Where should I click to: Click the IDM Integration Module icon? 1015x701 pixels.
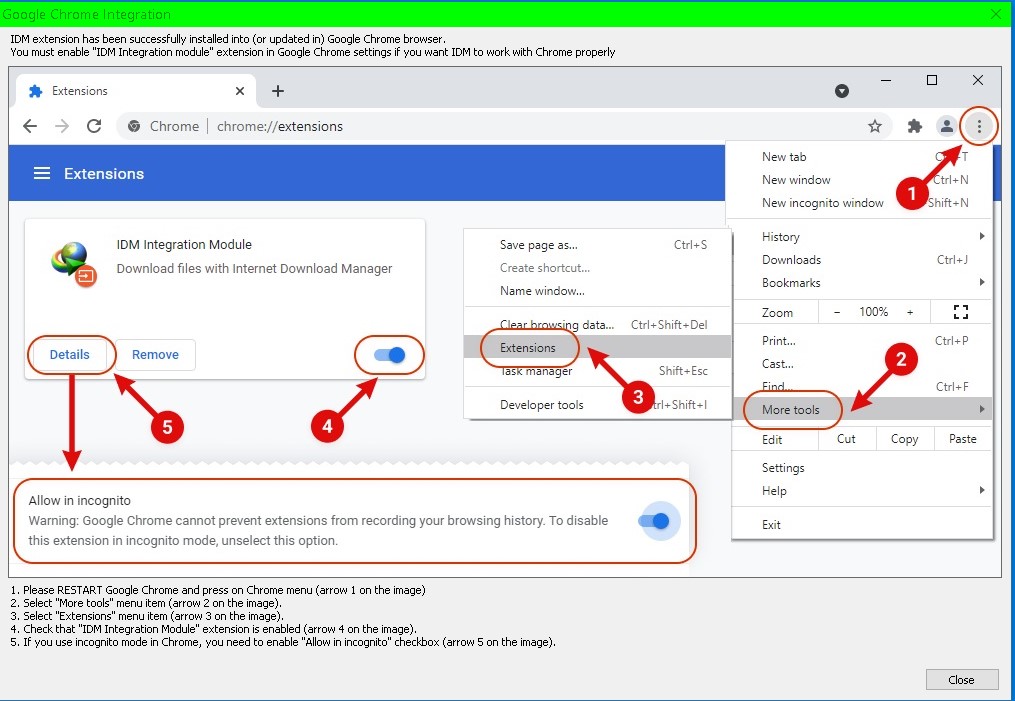[73, 264]
